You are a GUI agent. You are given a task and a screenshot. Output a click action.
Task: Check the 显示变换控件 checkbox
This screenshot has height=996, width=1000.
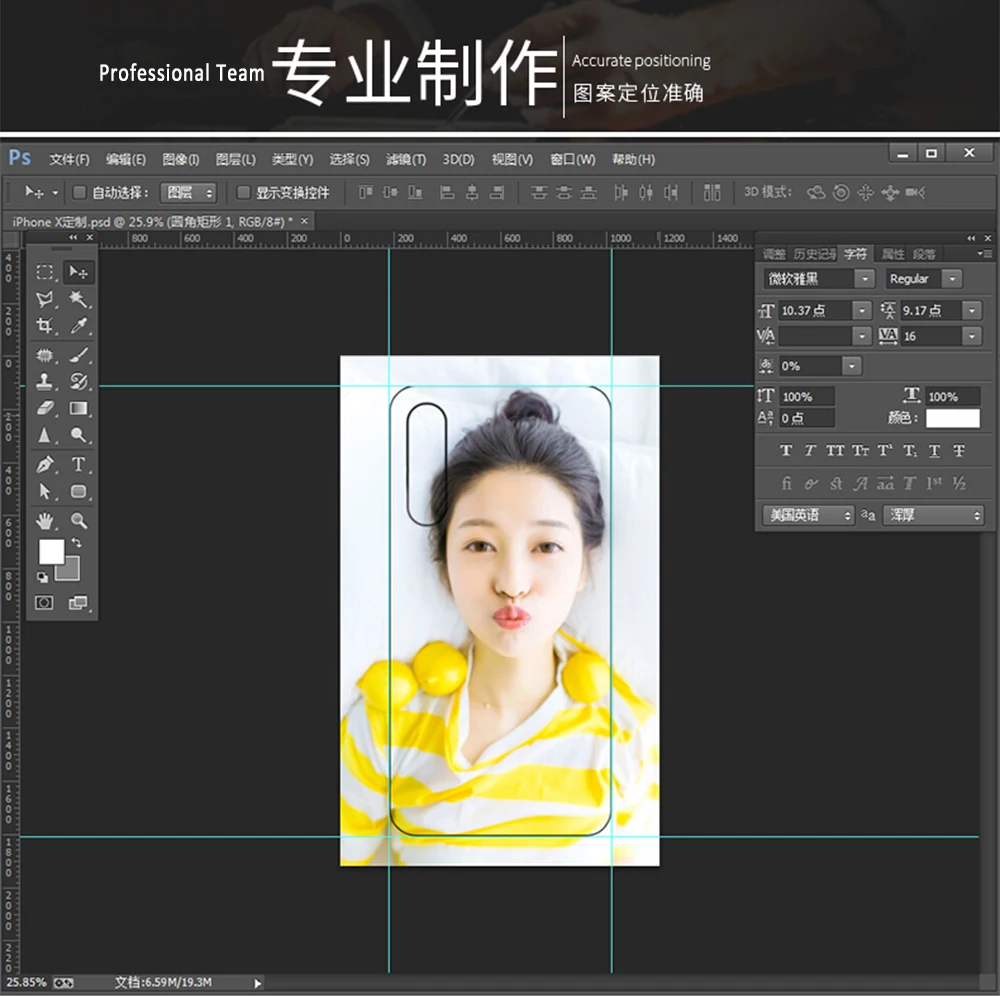243,192
